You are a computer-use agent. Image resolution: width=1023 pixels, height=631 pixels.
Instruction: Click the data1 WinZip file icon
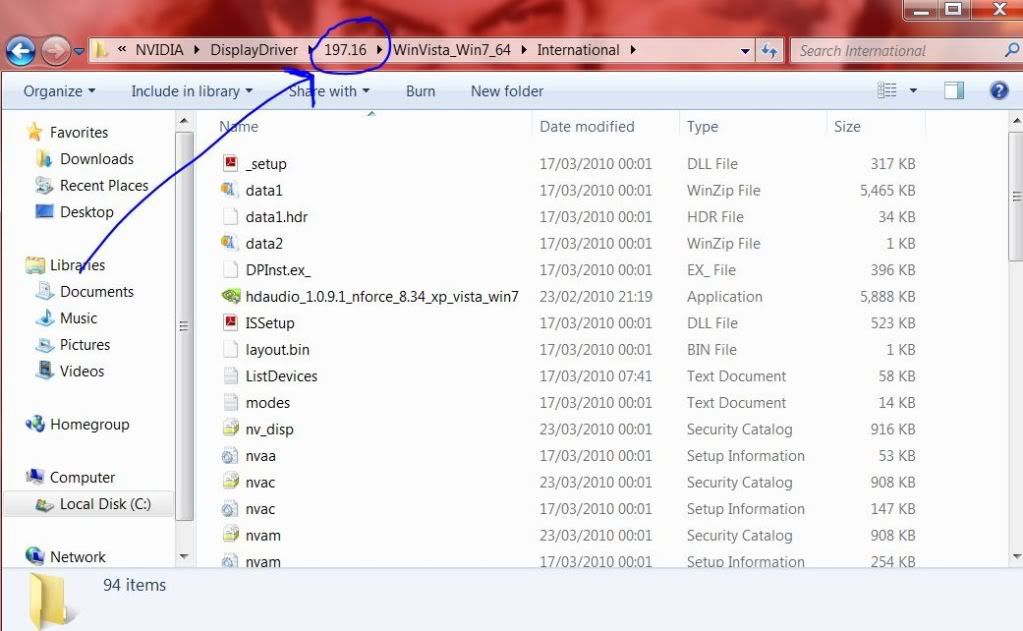coord(230,190)
